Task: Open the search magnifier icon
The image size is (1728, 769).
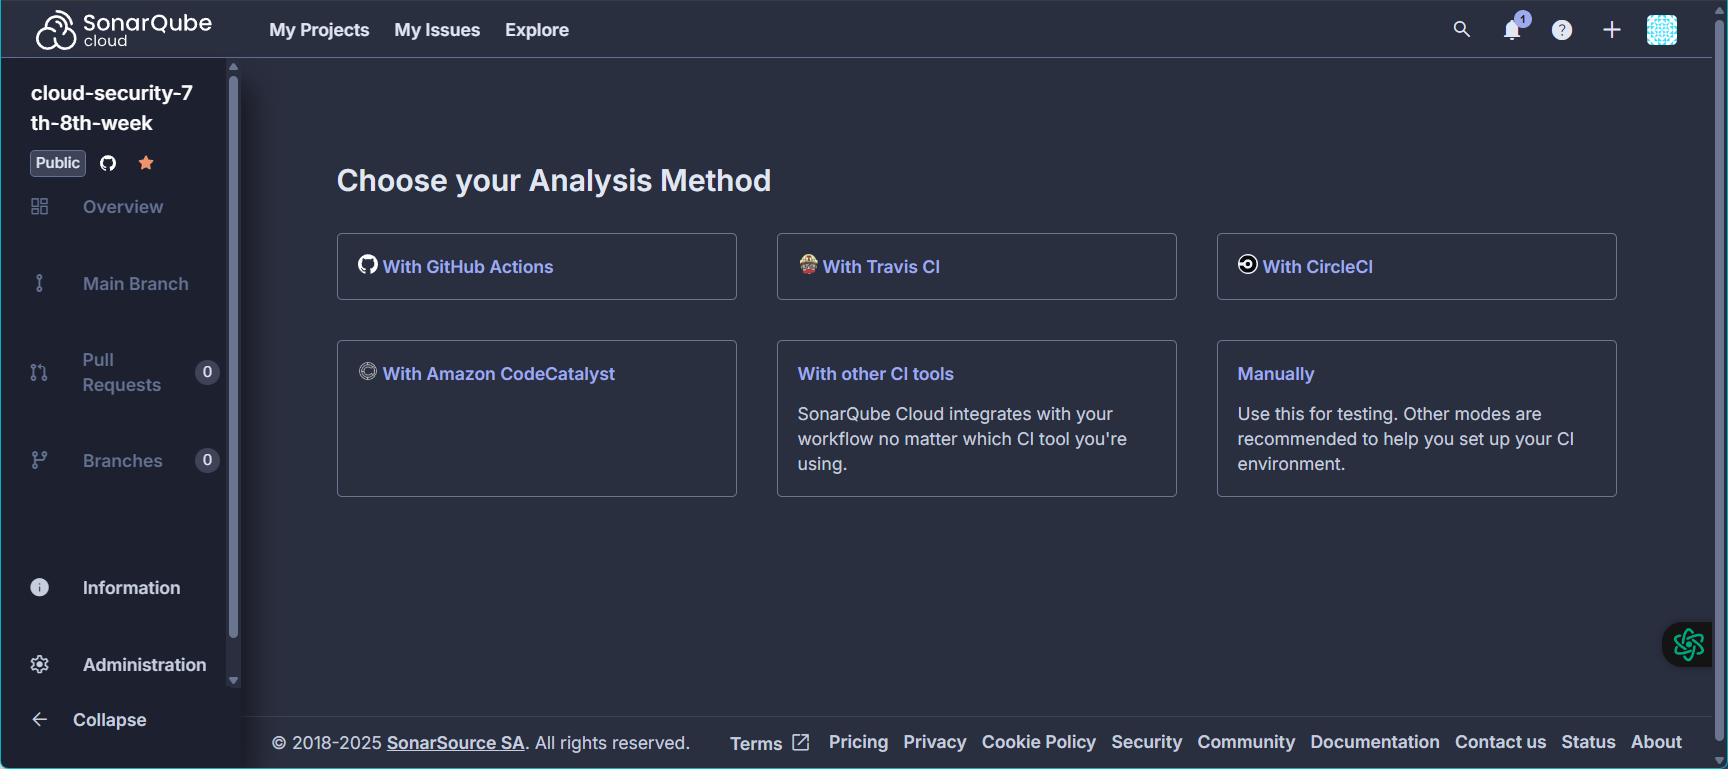Action: tap(1462, 30)
